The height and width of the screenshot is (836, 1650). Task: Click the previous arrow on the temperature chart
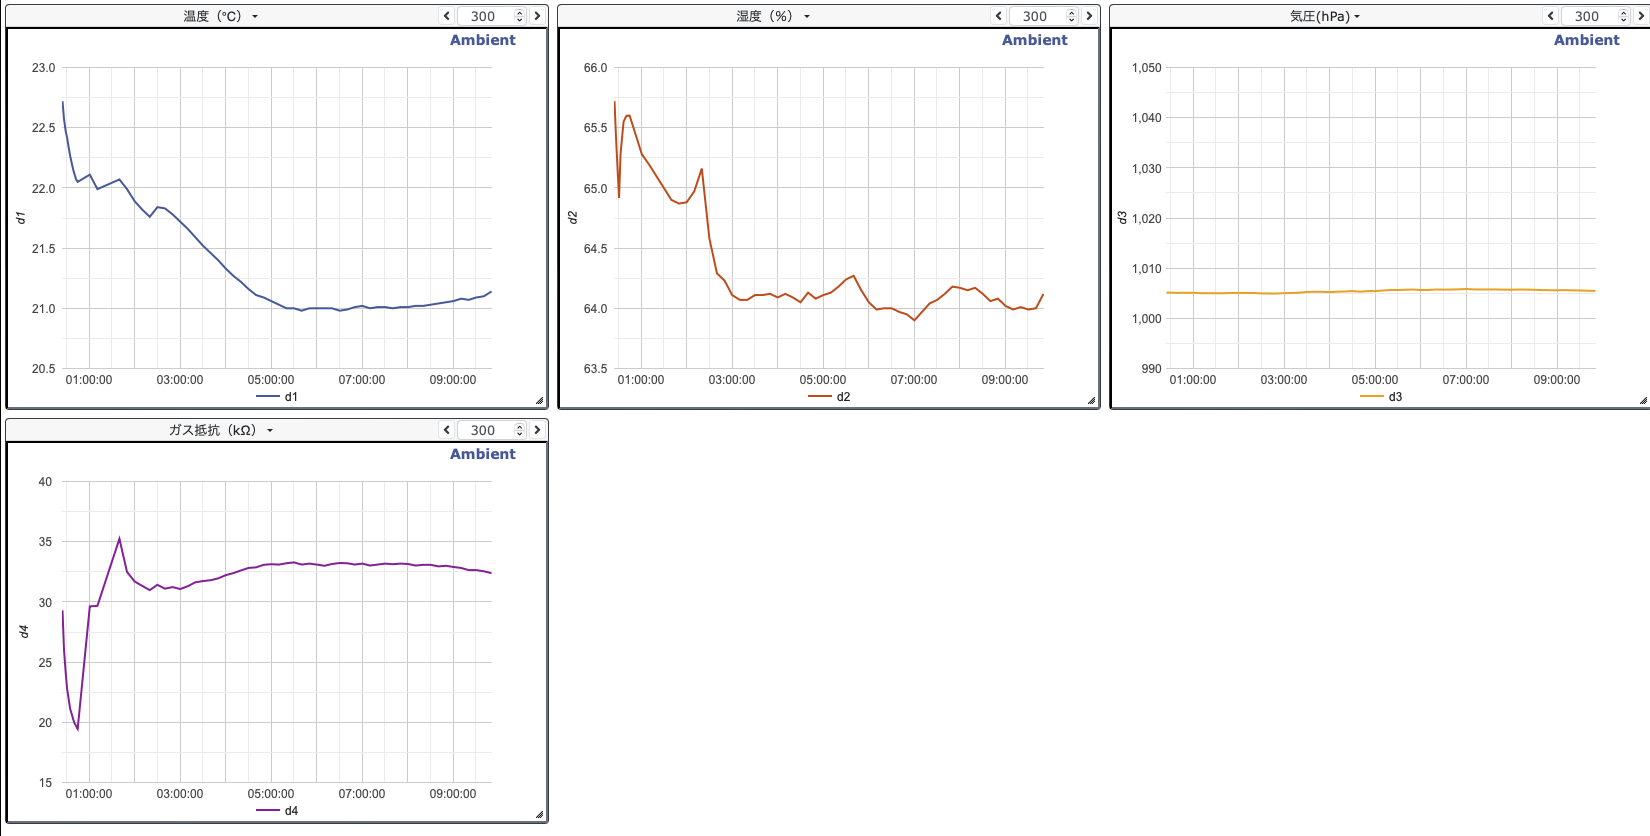point(447,16)
